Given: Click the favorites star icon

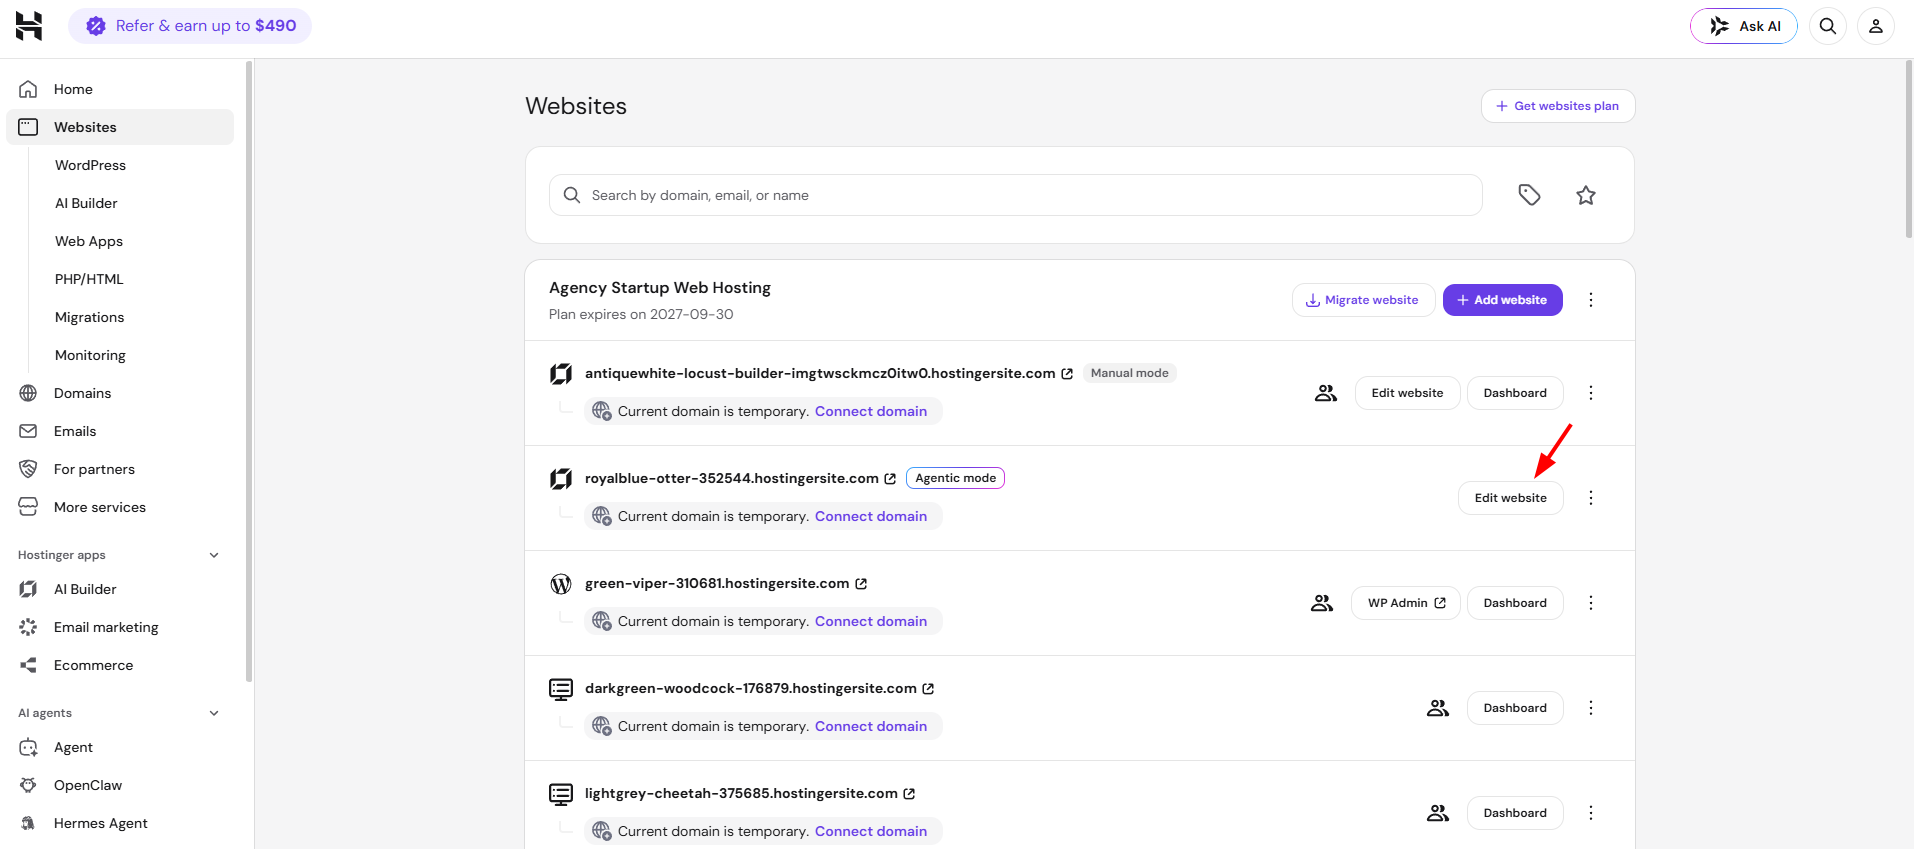Looking at the screenshot, I should (x=1586, y=195).
